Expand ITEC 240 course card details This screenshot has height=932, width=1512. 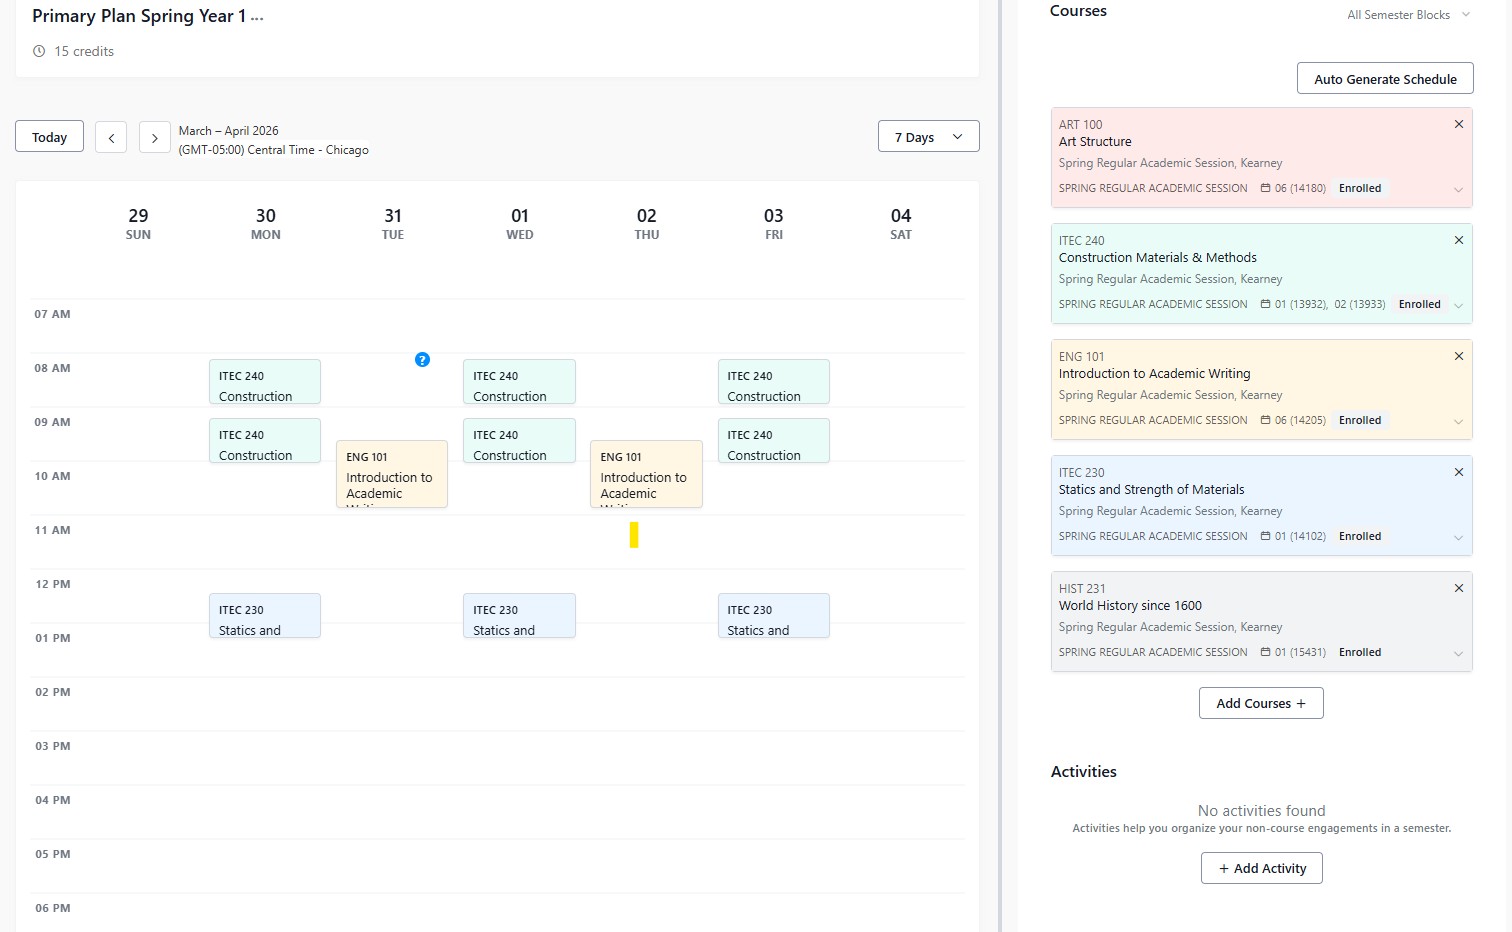coord(1458,306)
